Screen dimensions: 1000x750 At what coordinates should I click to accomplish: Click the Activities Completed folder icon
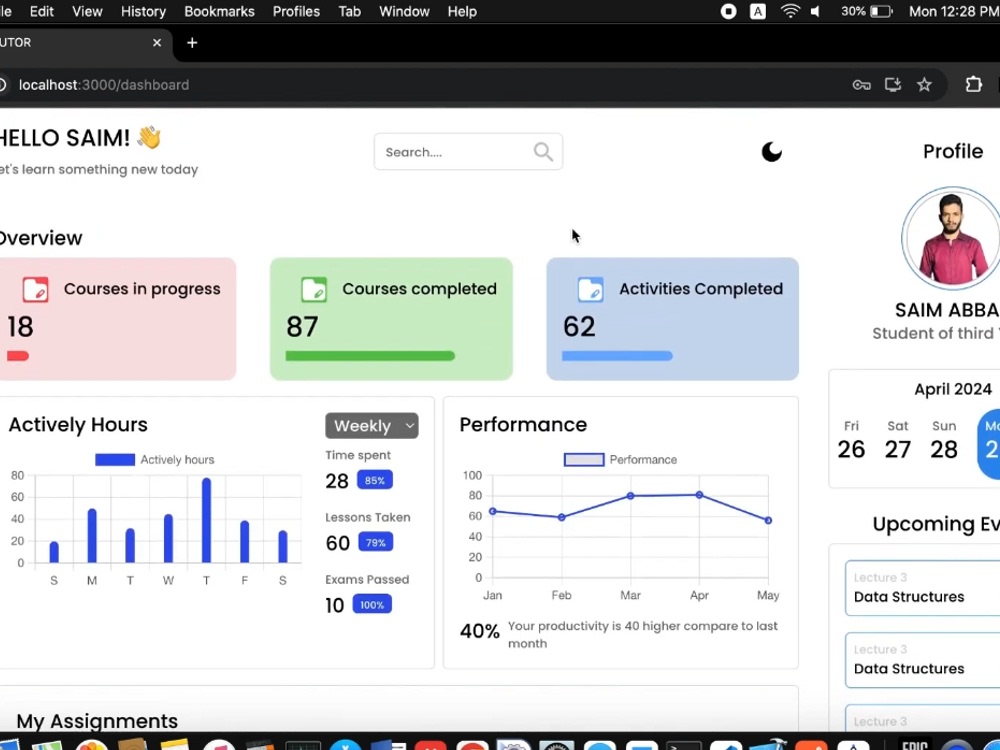[591, 289]
